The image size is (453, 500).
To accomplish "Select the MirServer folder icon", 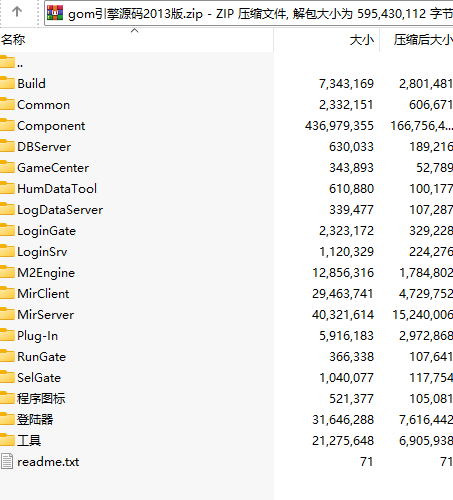I will 7,314.
